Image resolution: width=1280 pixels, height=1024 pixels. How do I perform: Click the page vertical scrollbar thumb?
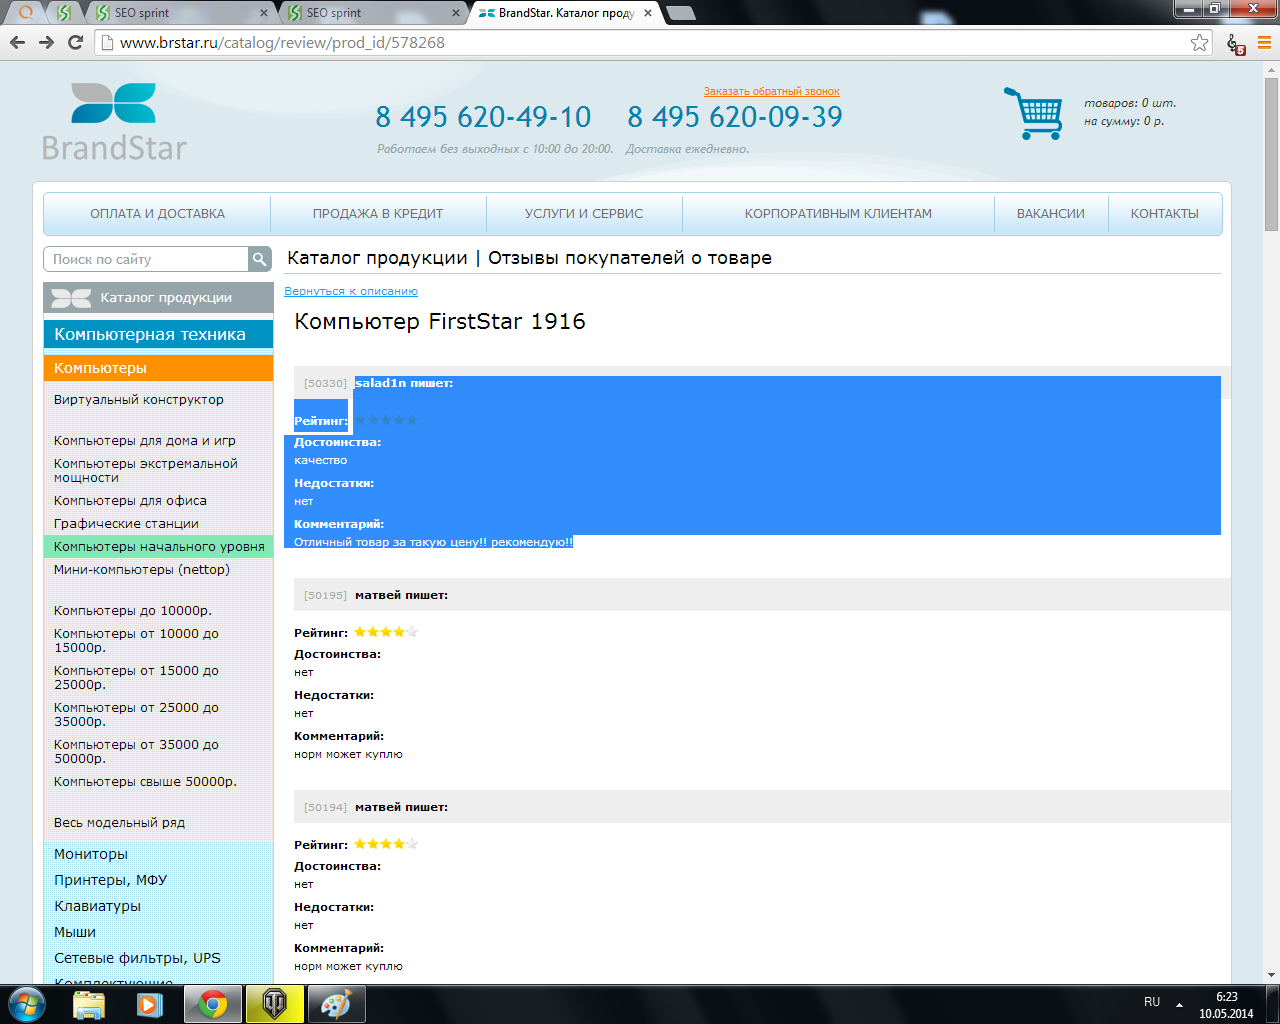(1272, 154)
